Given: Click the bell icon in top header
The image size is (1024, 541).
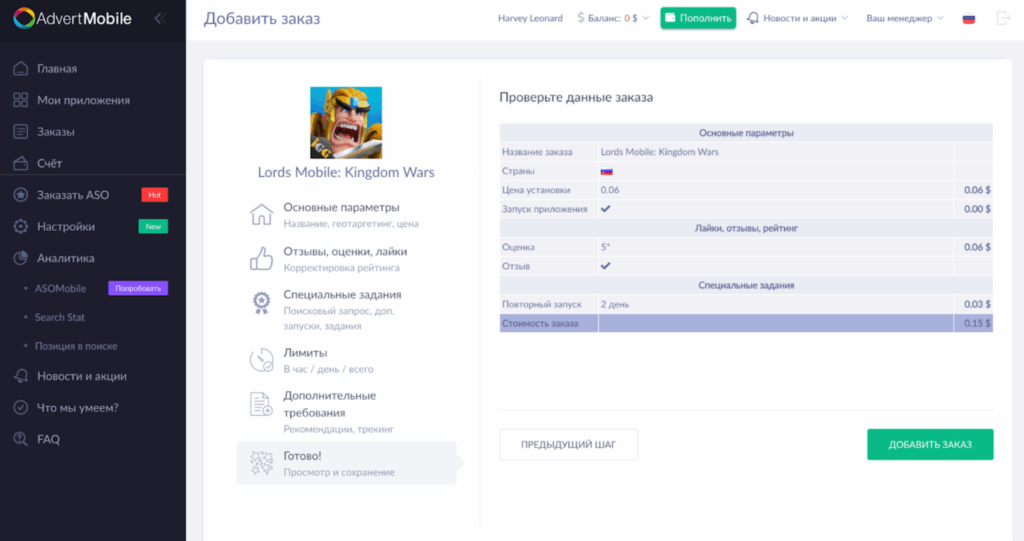Looking at the screenshot, I should tap(753, 18).
